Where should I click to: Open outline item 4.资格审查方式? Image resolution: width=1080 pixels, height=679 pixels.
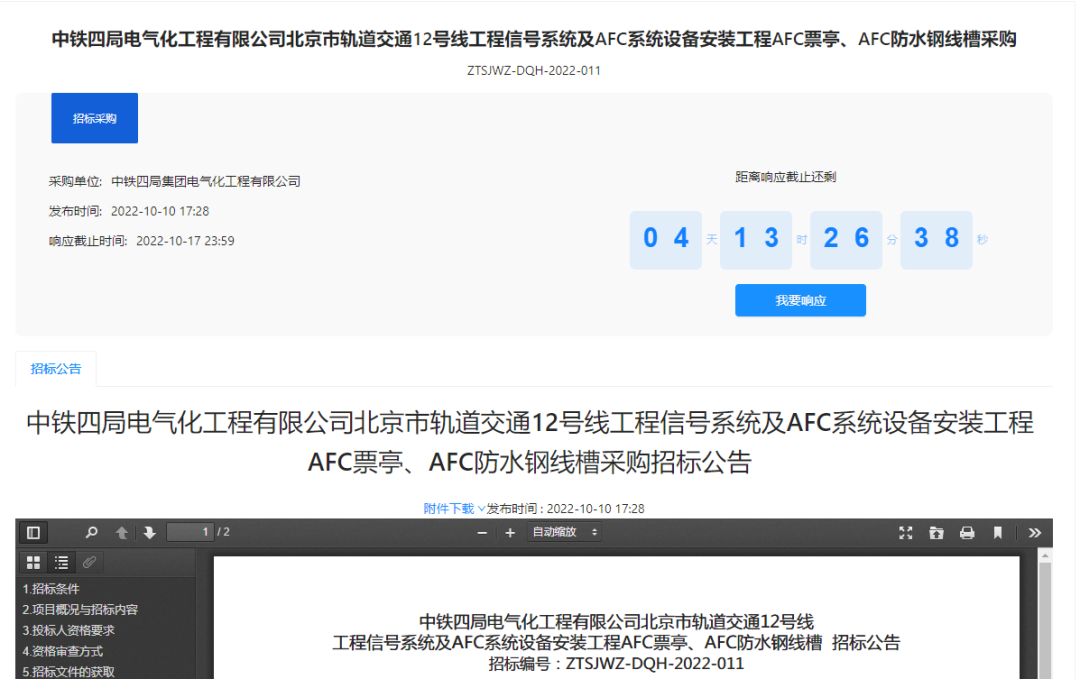[63, 651]
